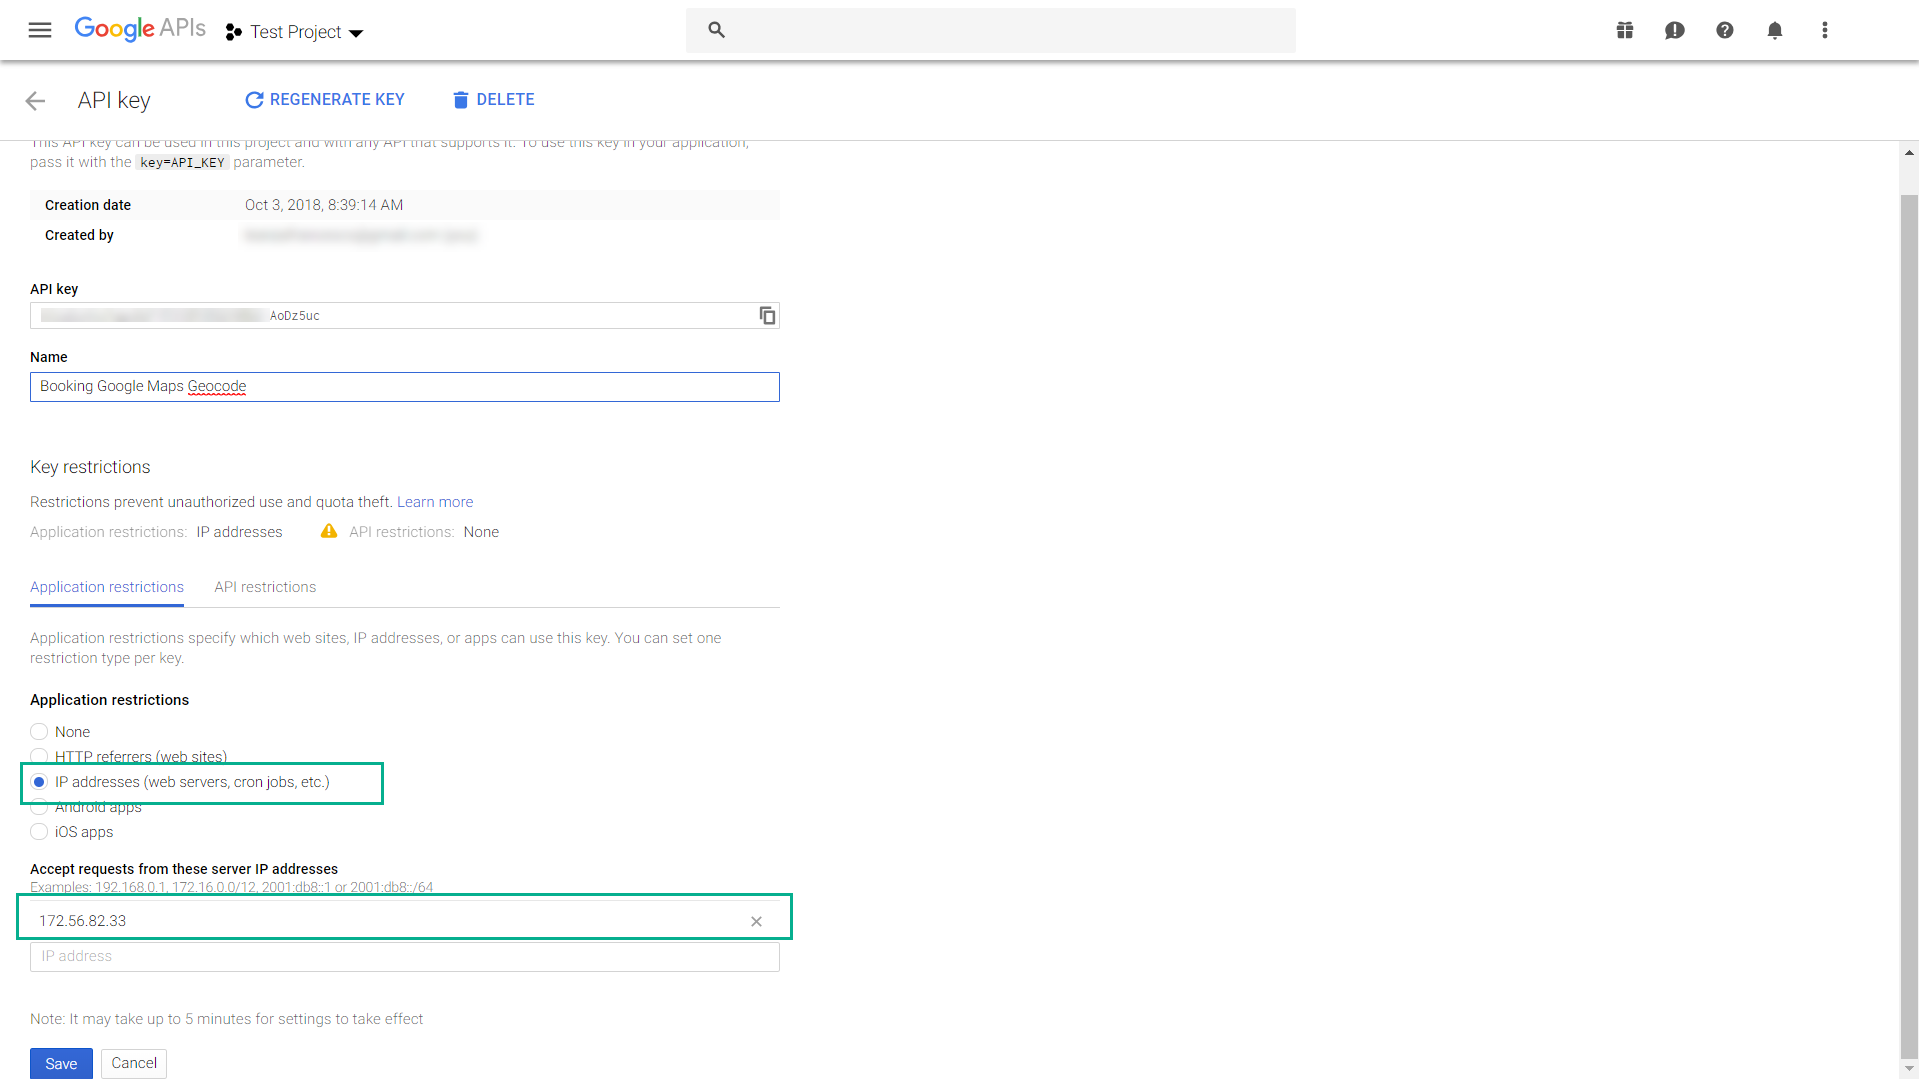The width and height of the screenshot is (1919, 1079).
Task: Click the IP addresses summary value
Action: (x=239, y=532)
